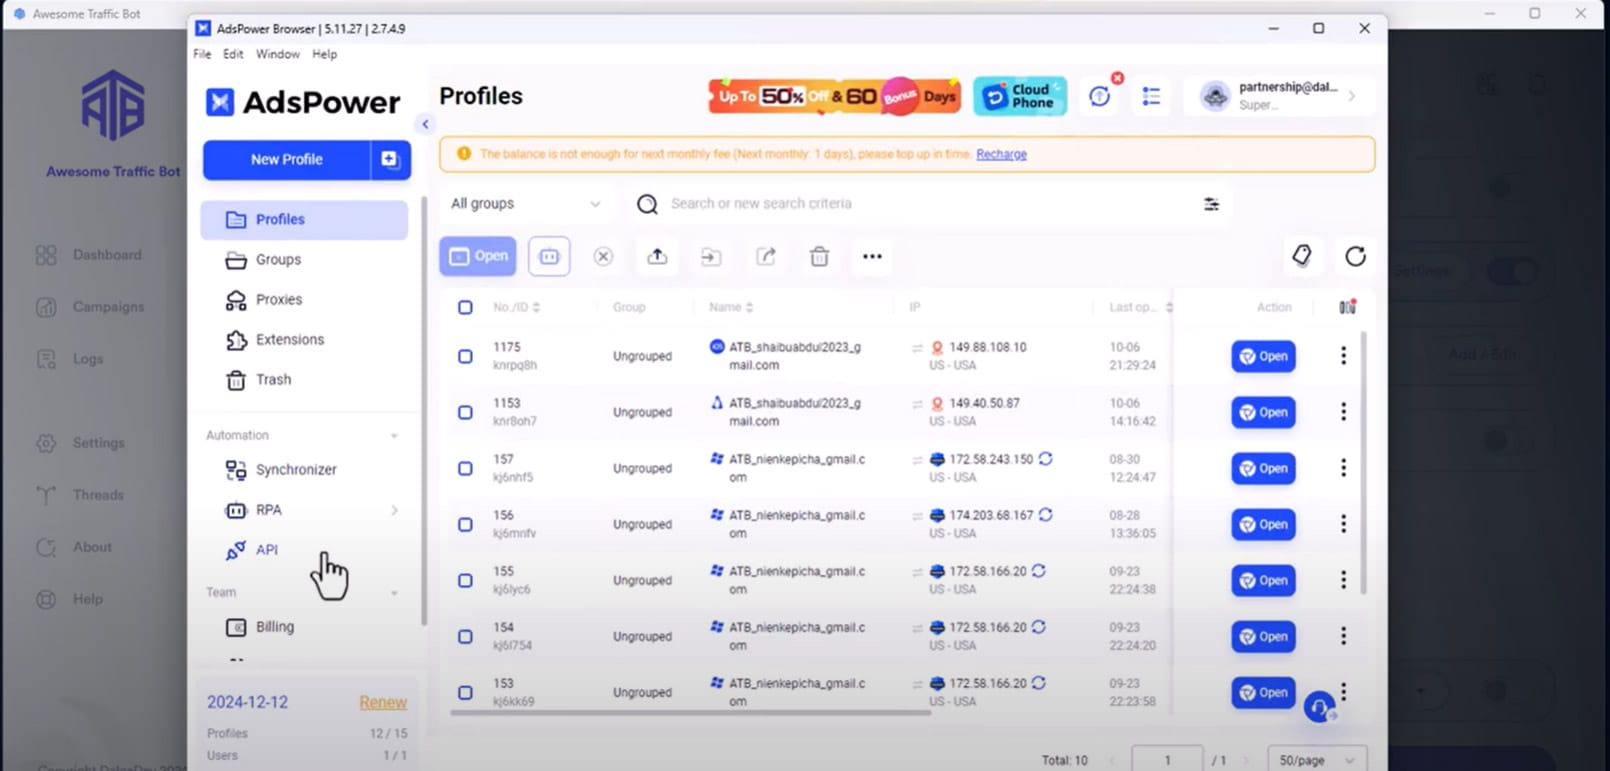Screen dimensions: 1610x771
Task: Open the partnership account menu
Action: click(x=1280, y=96)
